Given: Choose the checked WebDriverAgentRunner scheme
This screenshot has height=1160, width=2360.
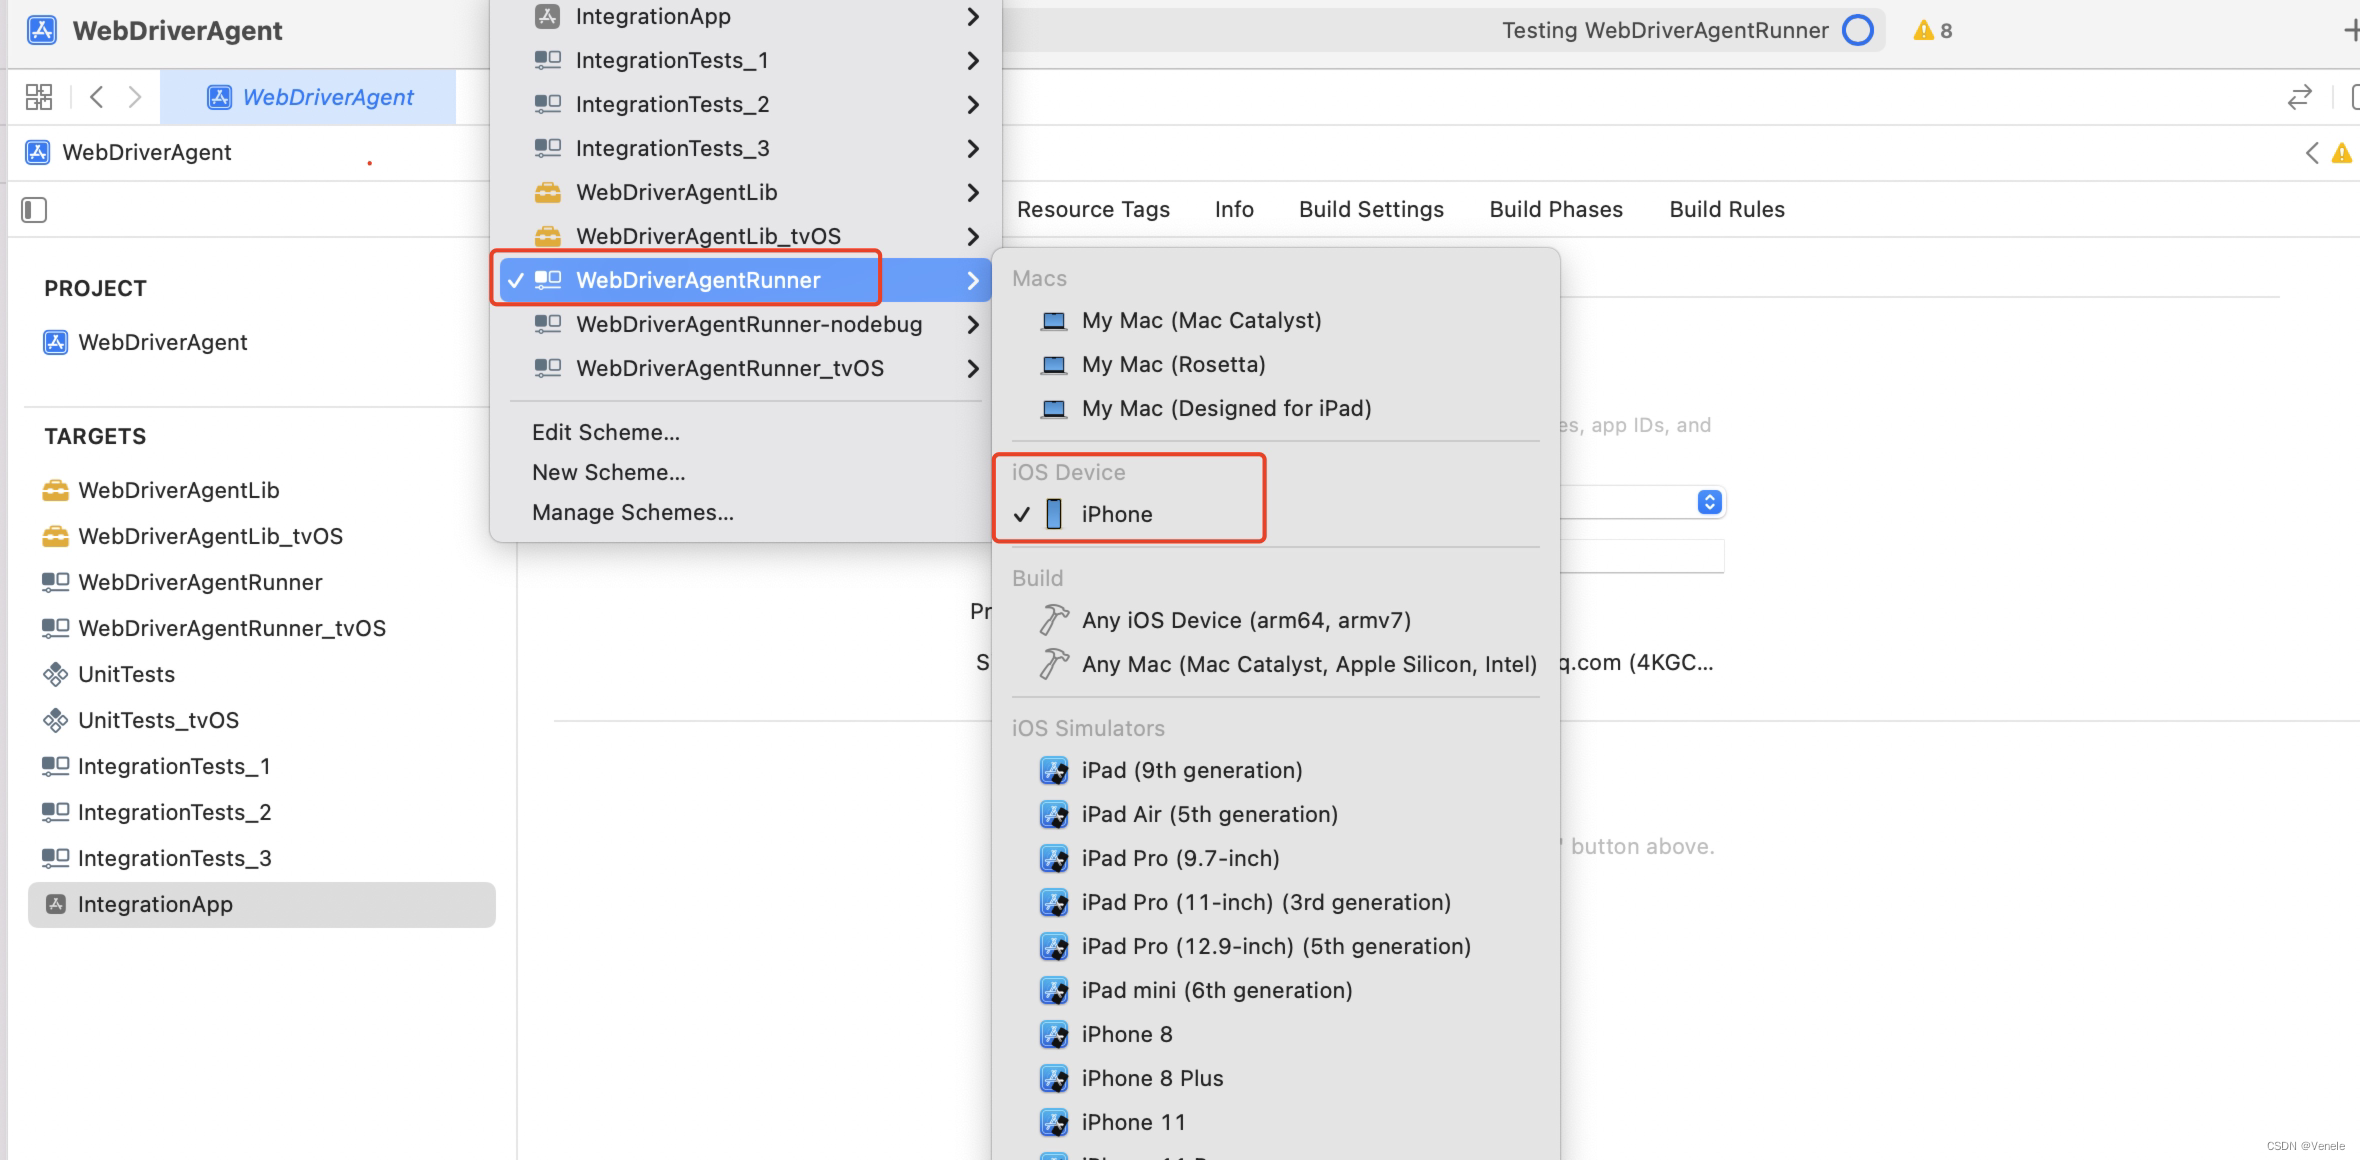Looking at the screenshot, I should (x=698, y=280).
